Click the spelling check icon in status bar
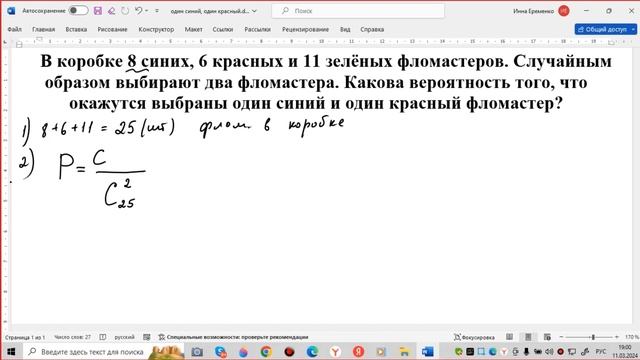640x360 pixels. tap(102, 337)
